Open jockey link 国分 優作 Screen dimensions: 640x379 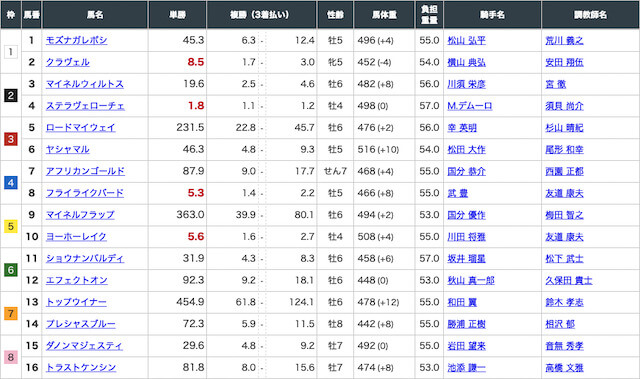[466, 215]
